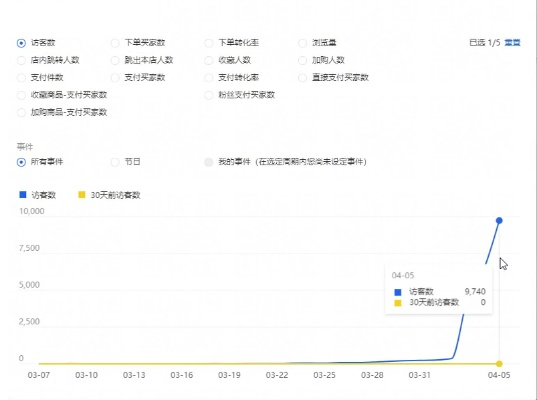
Task: Click the 7,500 y-axis value
Action: 29,248
